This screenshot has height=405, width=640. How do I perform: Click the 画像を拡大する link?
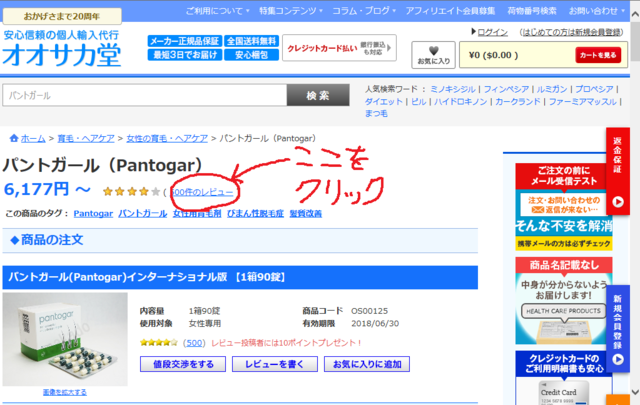click(x=64, y=392)
